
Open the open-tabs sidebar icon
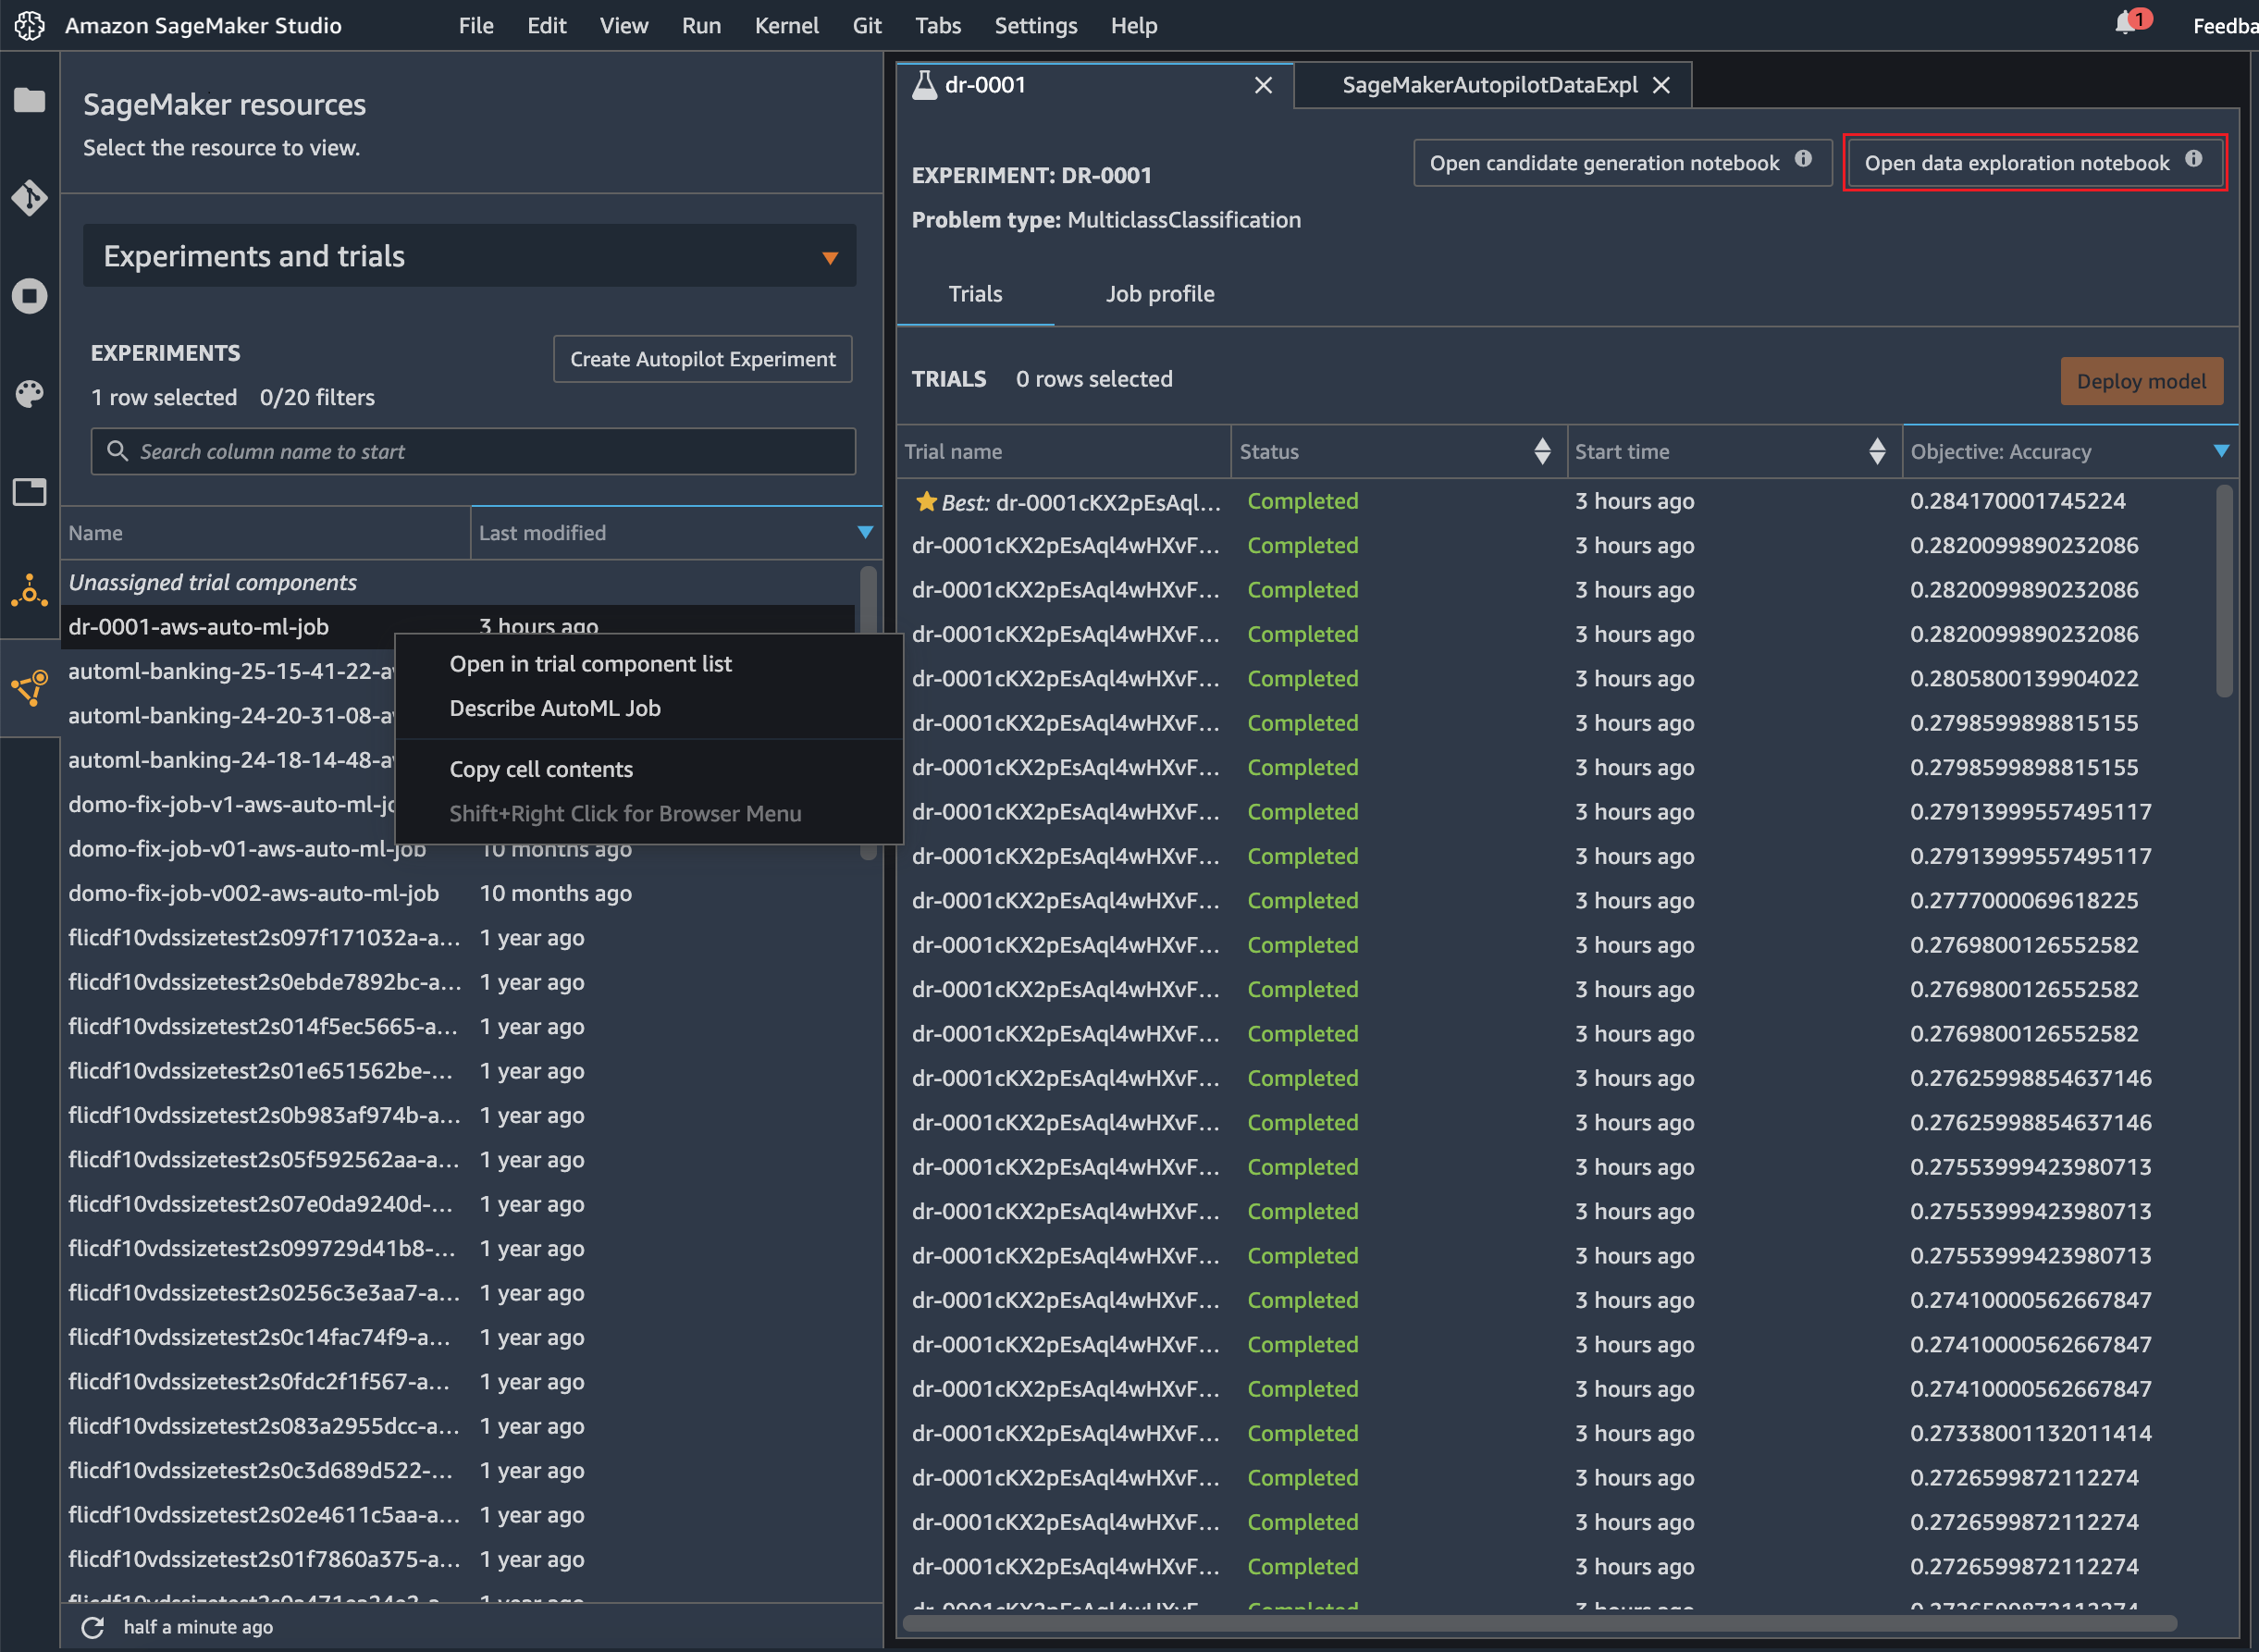point(29,492)
